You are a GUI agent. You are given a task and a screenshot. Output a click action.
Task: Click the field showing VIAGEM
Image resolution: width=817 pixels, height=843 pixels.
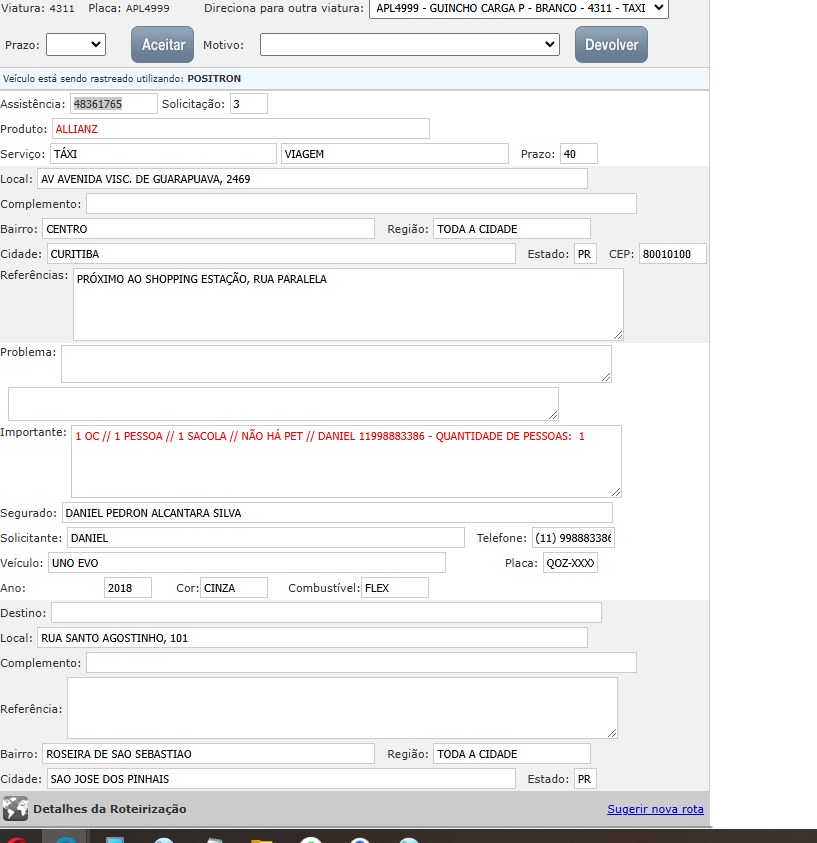pos(395,154)
